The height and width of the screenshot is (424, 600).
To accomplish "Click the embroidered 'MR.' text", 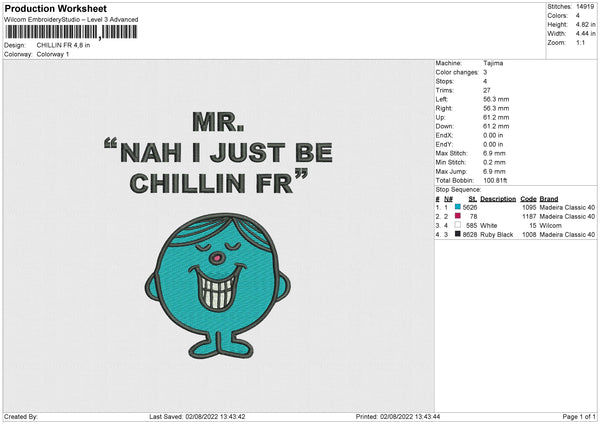I will [218, 122].
